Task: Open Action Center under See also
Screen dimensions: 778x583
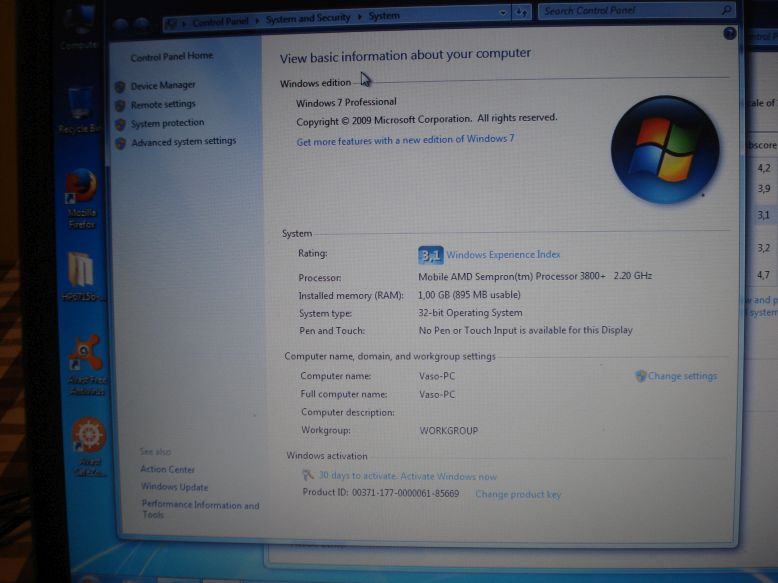Action: (x=167, y=469)
